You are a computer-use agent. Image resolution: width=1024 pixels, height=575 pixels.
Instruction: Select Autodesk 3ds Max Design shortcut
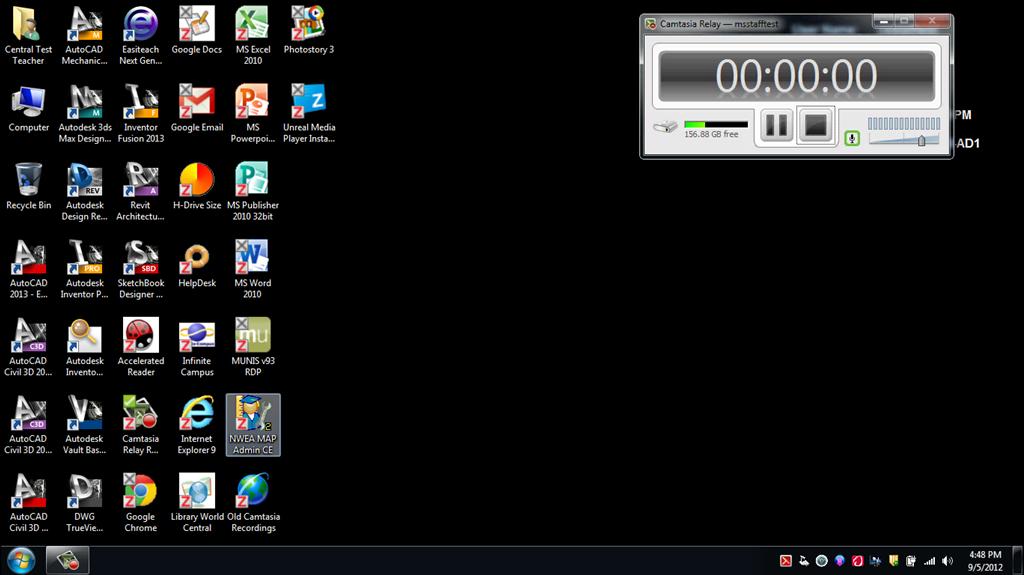point(84,114)
